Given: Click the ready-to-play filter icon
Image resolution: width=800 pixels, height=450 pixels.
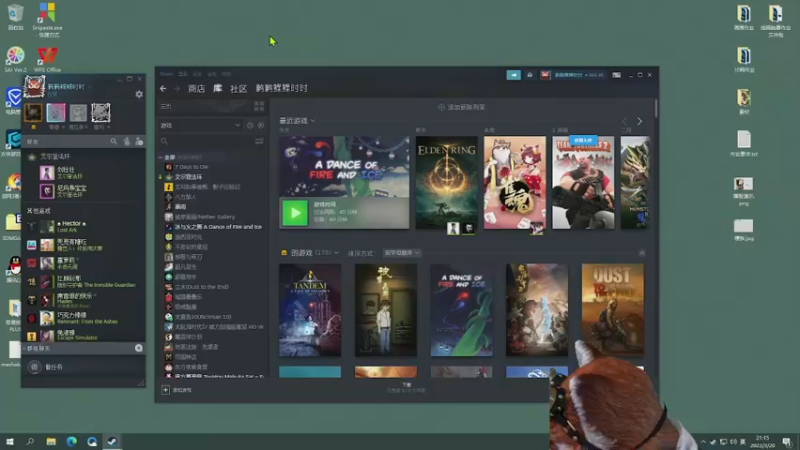Looking at the screenshot, I should click(261, 125).
